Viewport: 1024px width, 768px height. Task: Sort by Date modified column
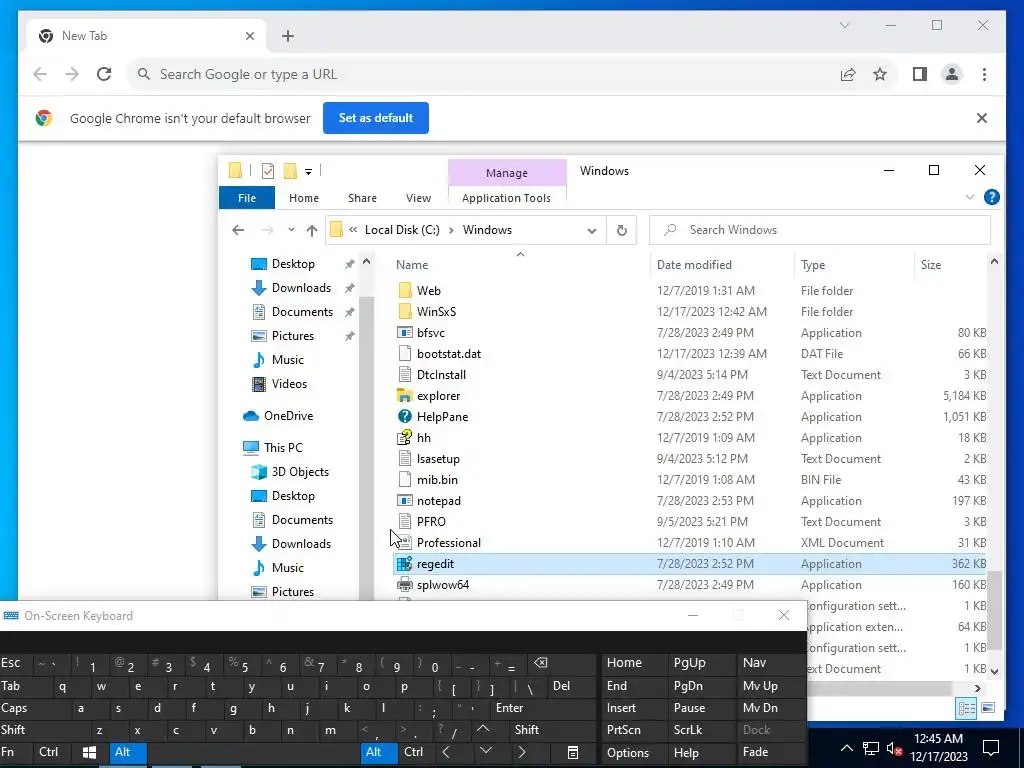coord(694,264)
